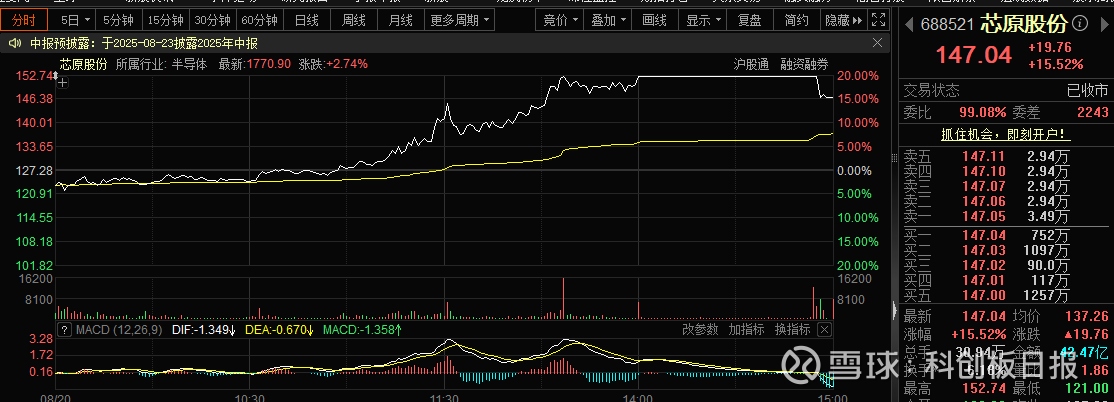1114x402 pixels.
Task: Select the 分时 intraday tab
Action: click(23, 20)
